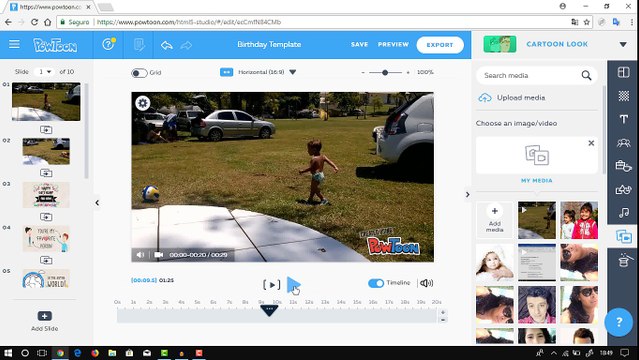Click Add media tile
This screenshot has height=360, width=639.
(x=494, y=219)
